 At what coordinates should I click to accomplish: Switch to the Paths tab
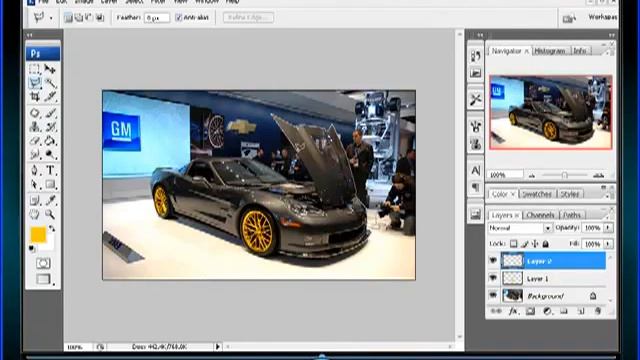pos(572,215)
